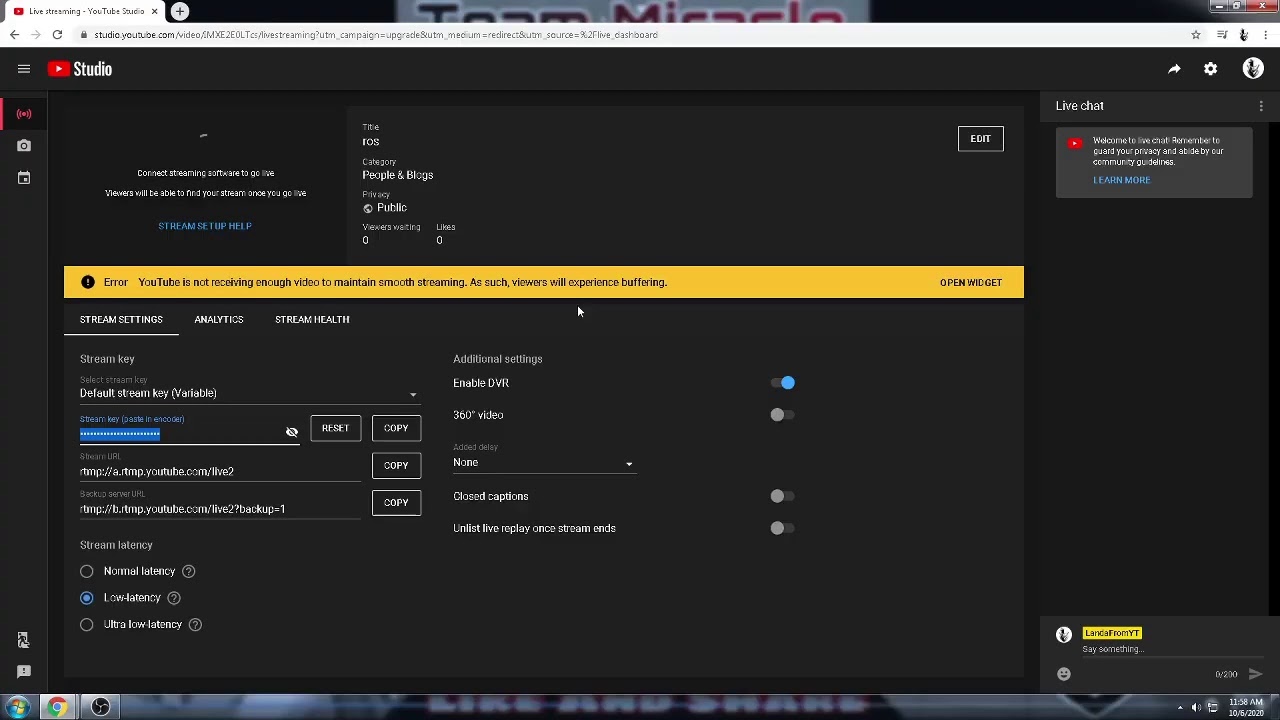1280x720 pixels.
Task: Open the browser media control icon
Action: [x=1222, y=35]
